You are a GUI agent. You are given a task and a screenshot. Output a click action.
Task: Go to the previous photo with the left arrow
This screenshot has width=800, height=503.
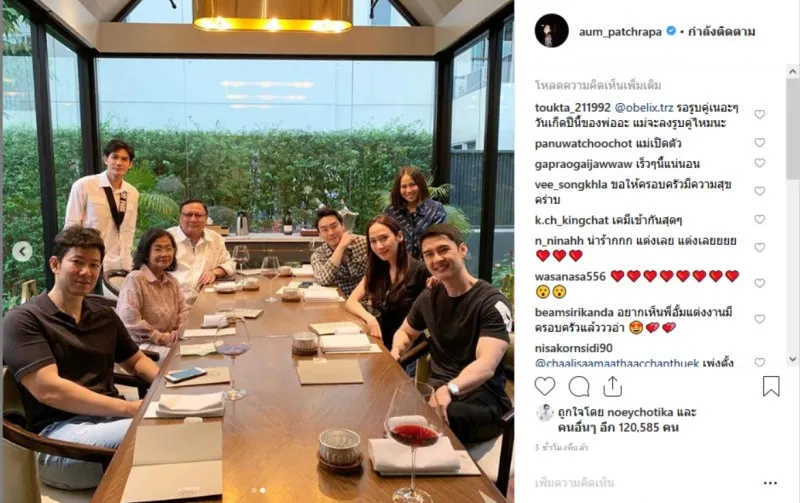[x=22, y=252]
